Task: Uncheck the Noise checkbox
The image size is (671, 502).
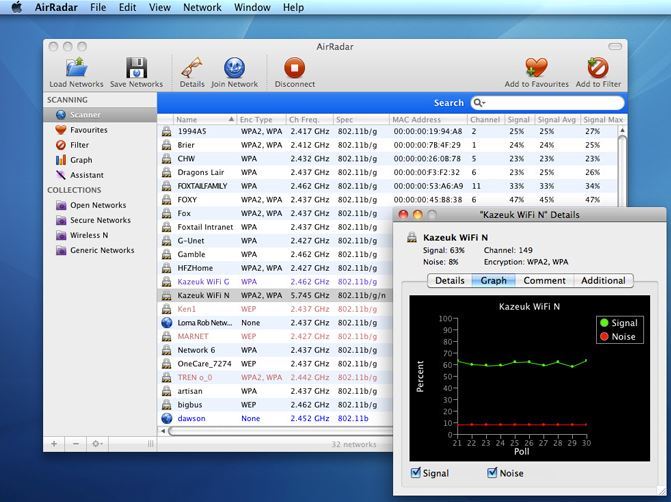Action: 492,472
